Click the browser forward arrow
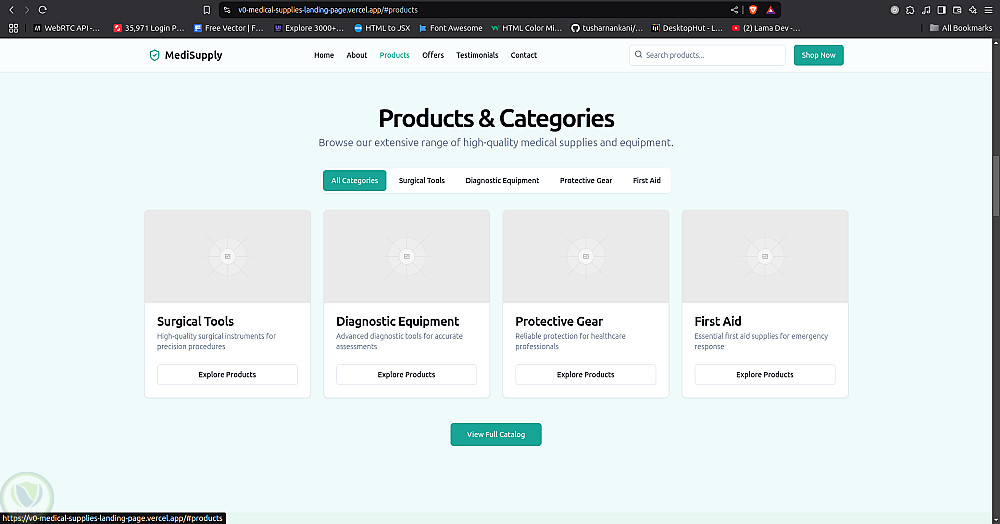 tap(27, 10)
